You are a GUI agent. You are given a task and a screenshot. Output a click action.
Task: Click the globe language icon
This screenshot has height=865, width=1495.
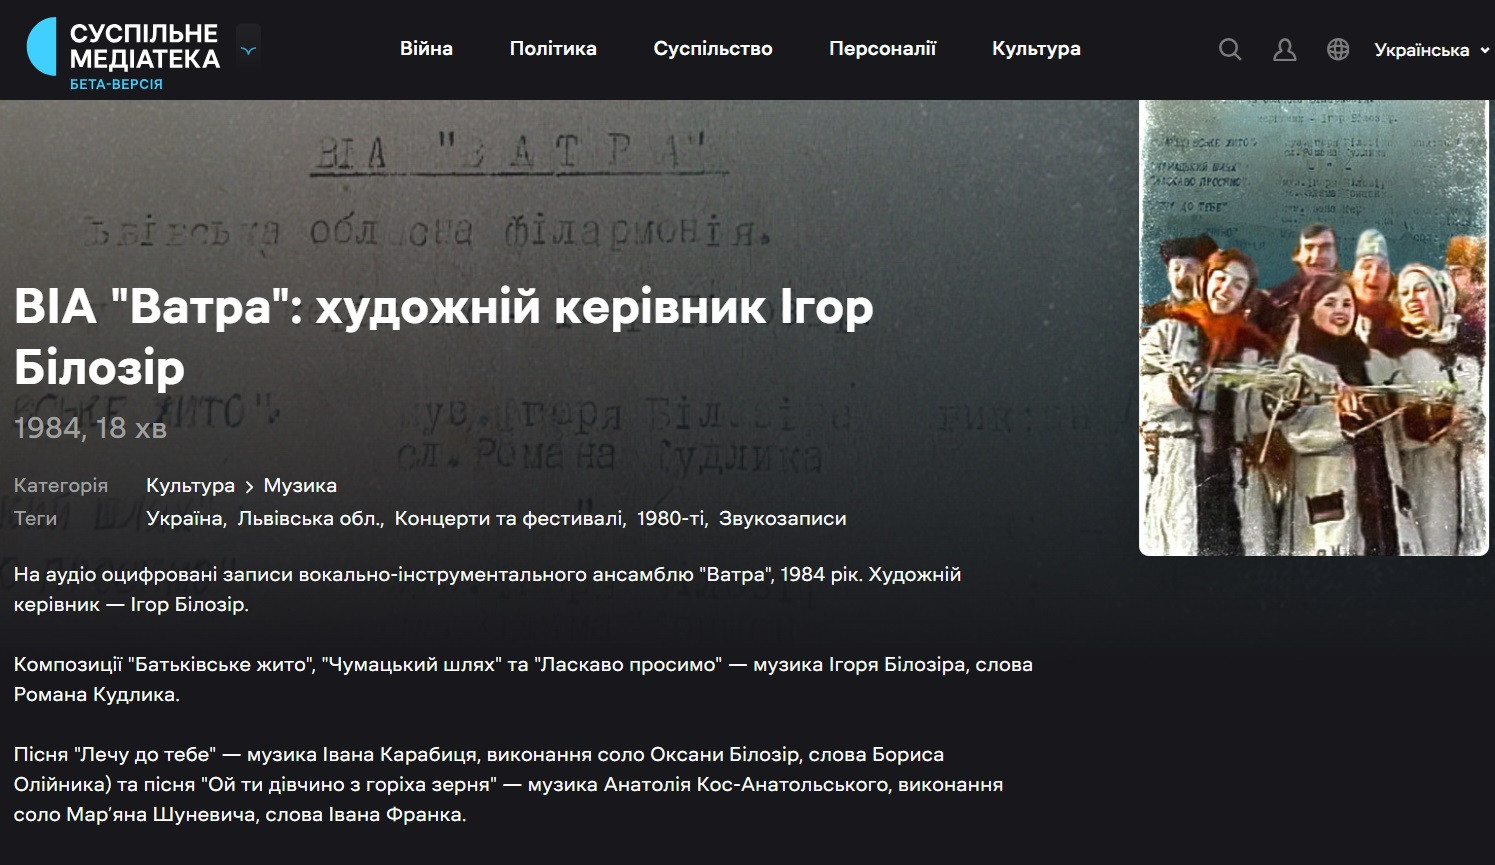click(x=1338, y=50)
